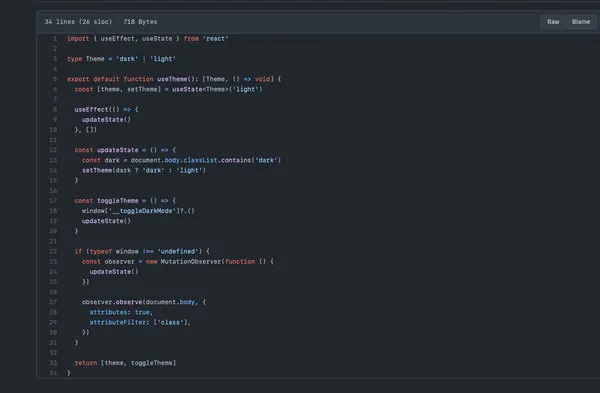This screenshot has height=393, width=600.
Task: Click "return" statement on line 33
Action: pyautogui.click(x=86, y=363)
